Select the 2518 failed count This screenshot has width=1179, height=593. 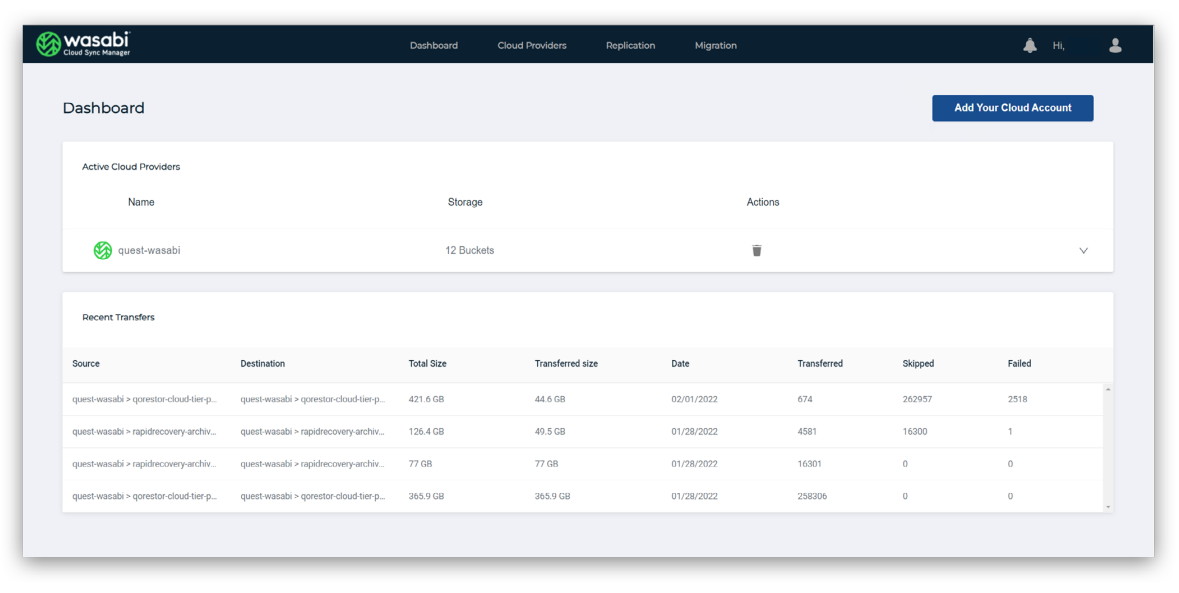pyautogui.click(x=1017, y=399)
